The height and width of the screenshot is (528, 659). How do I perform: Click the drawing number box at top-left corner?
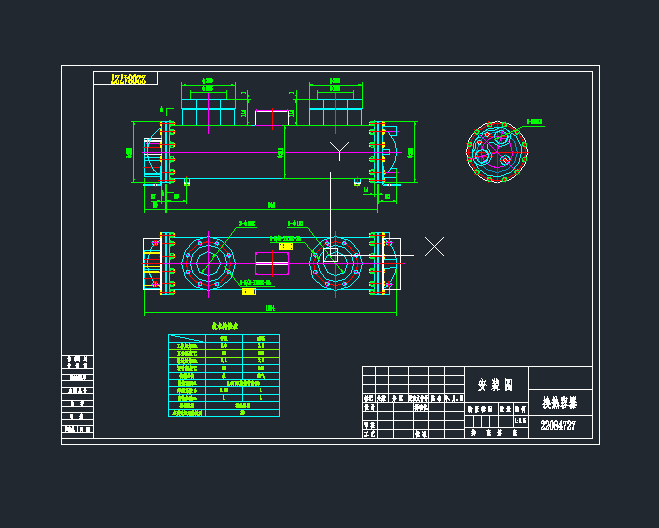[x=125, y=78]
